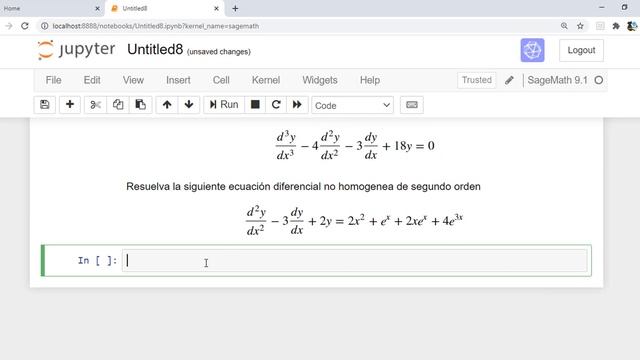Click the '(unsaved changes)' status text
Viewport: 640px width, 360px height.
(x=219, y=52)
